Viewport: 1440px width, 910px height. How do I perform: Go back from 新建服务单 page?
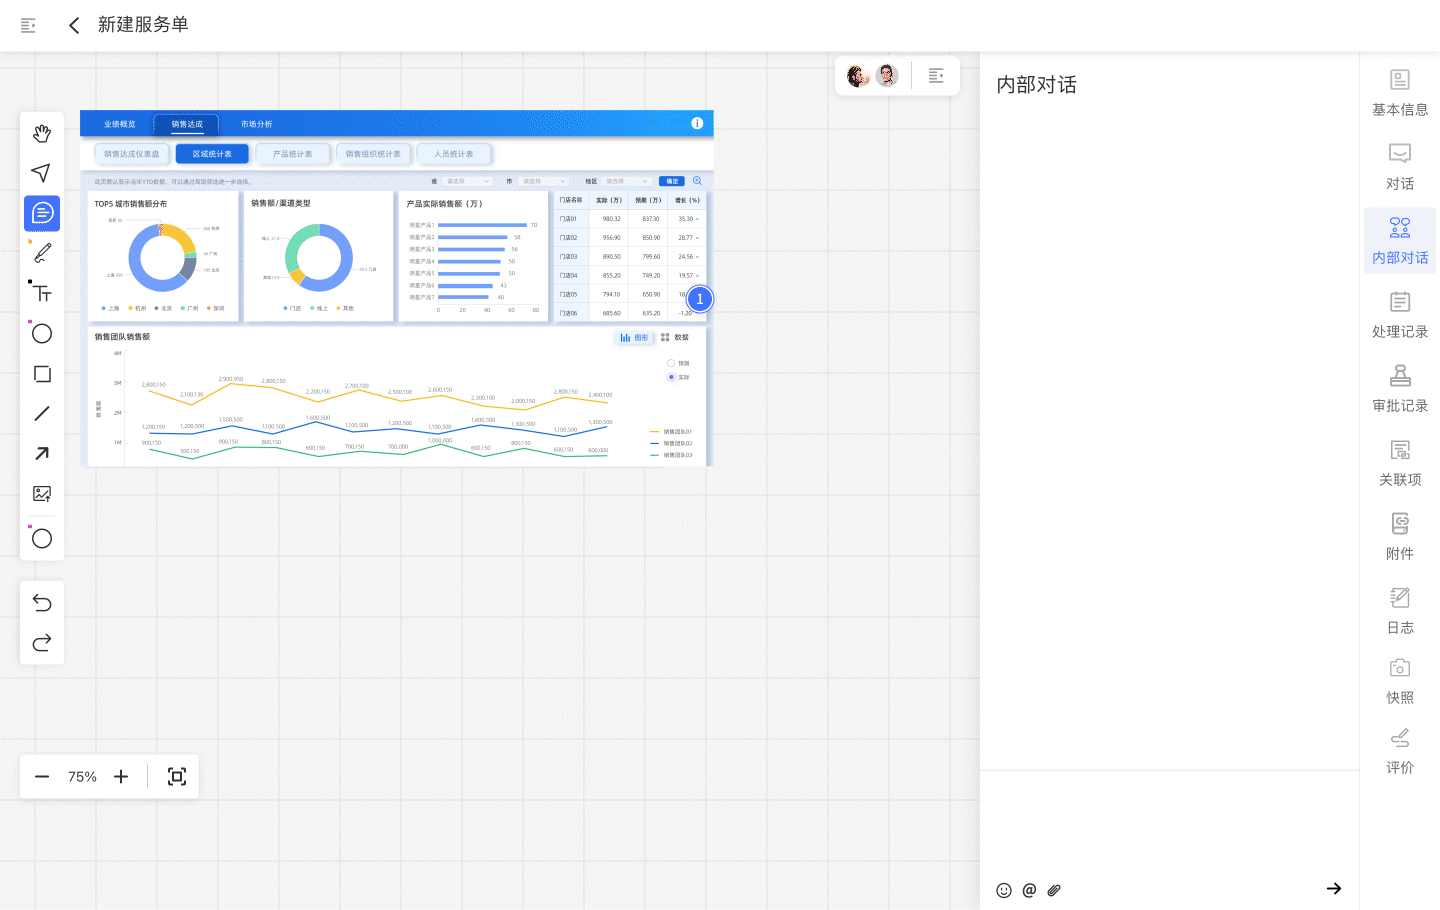74,25
